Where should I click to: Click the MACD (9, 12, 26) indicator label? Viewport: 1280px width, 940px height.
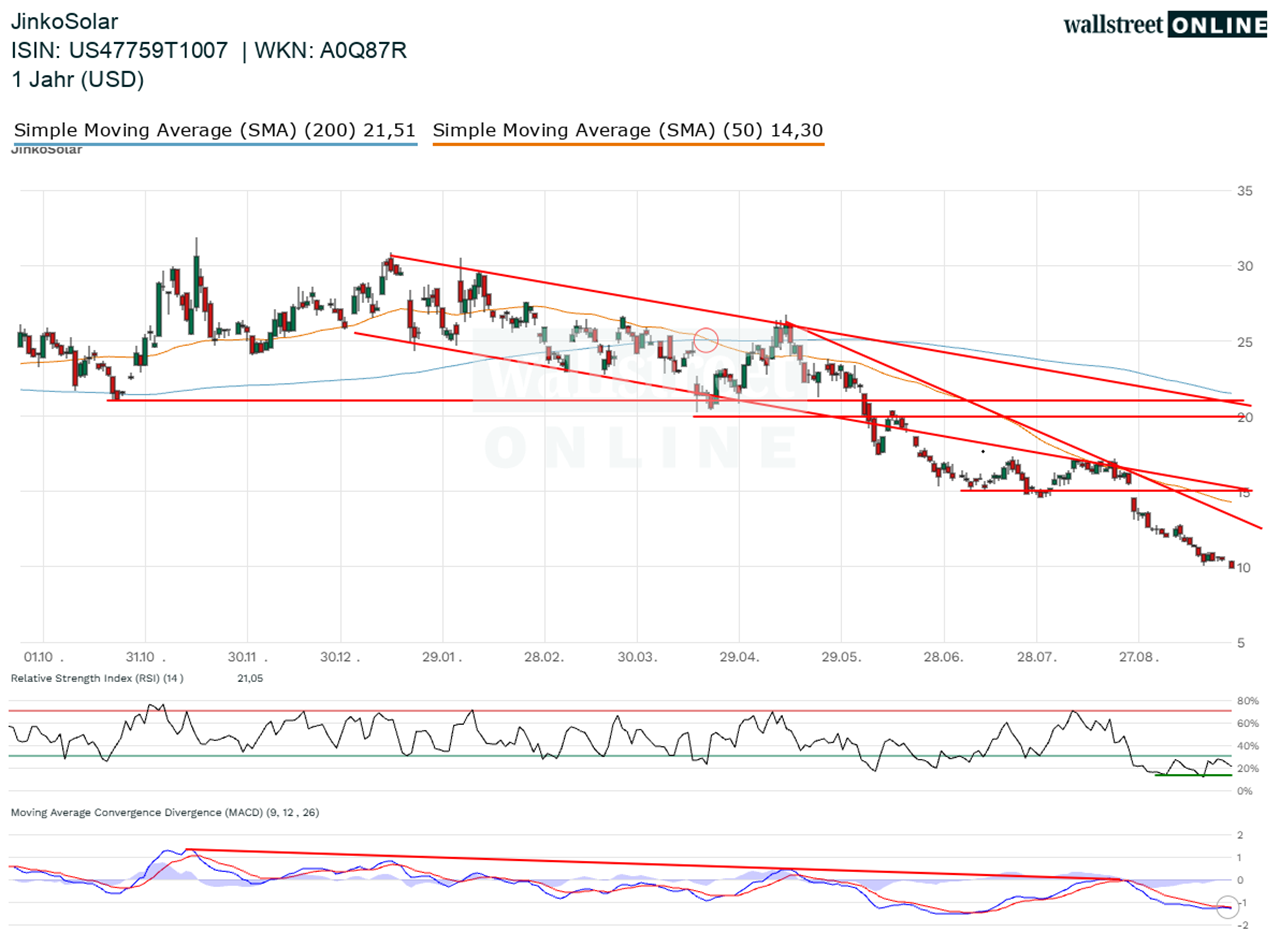pyautogui.click(x=165, y=813)
